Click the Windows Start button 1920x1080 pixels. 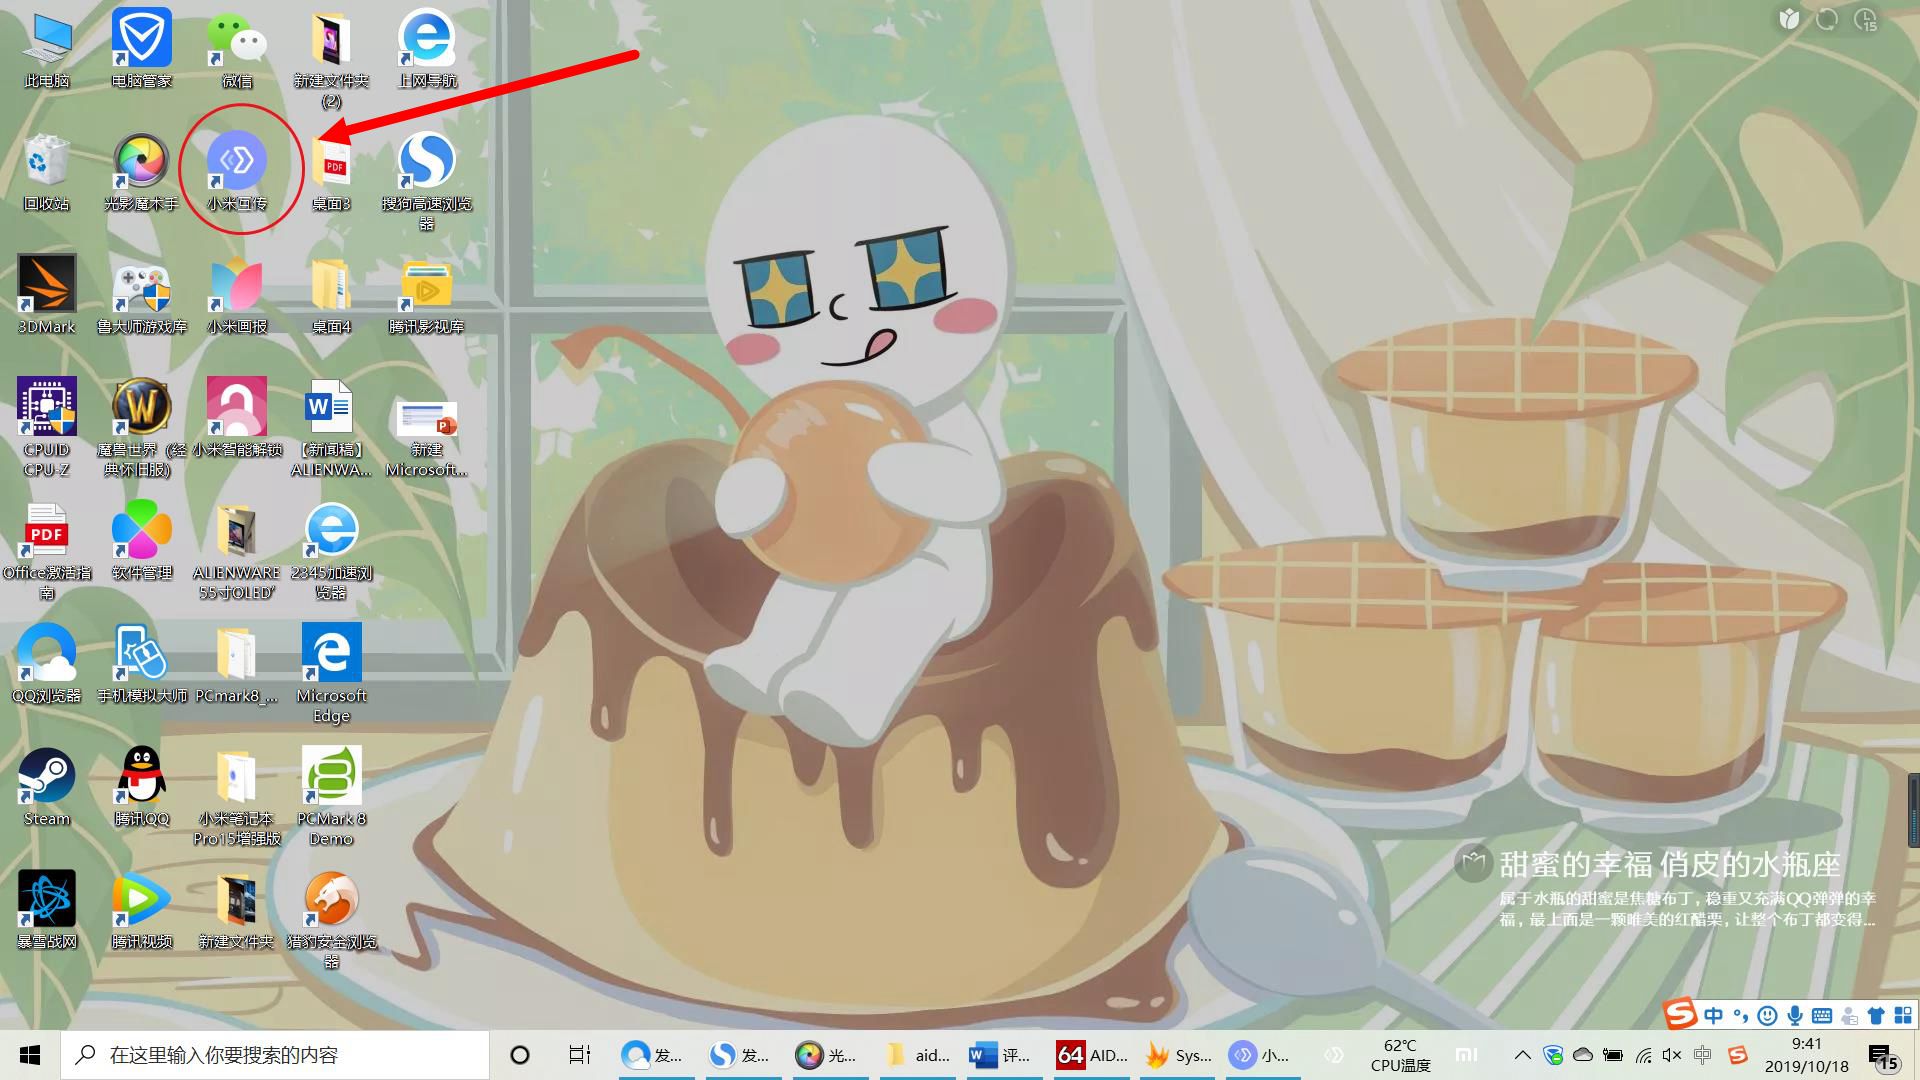point(30,1055)
